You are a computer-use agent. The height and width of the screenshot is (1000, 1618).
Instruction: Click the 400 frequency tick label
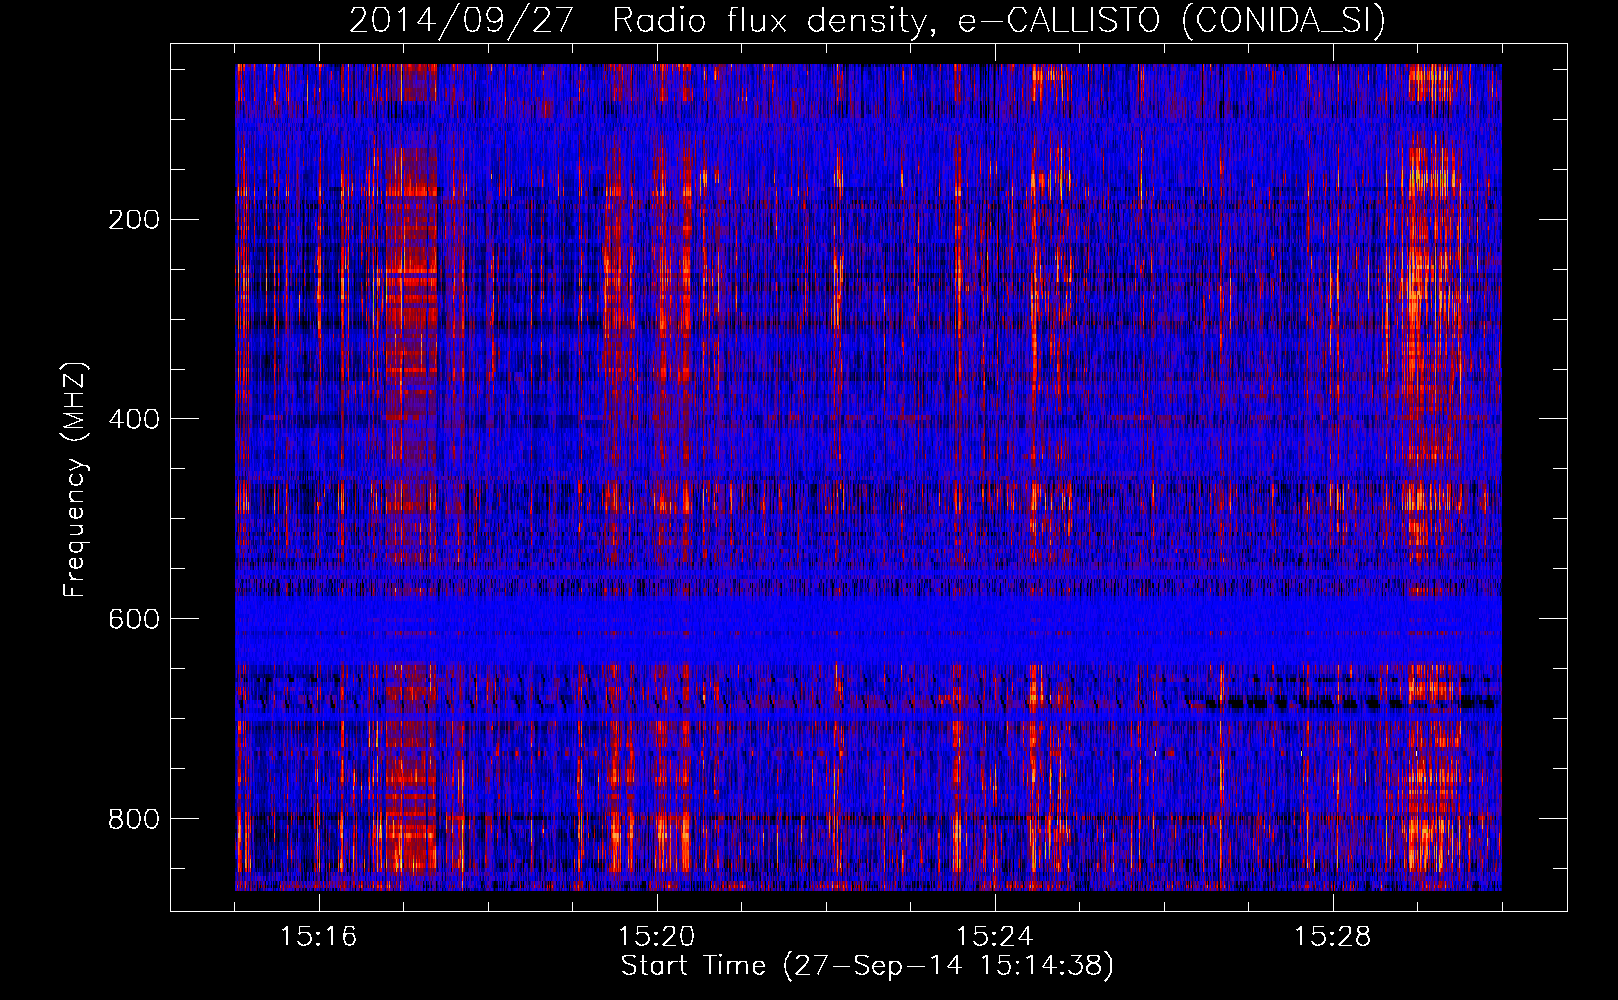pos(133,419)
